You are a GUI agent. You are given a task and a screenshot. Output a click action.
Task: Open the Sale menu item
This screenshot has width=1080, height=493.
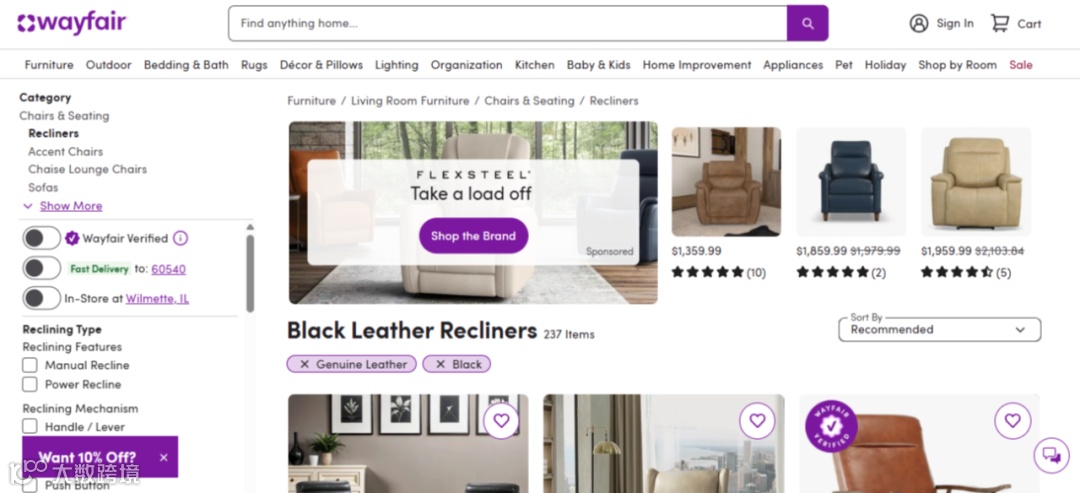1021,65
